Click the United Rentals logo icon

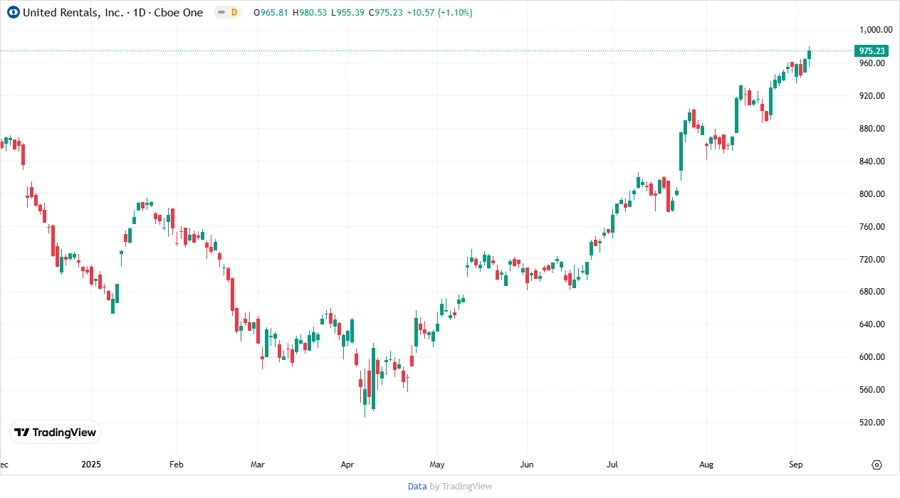click(x=13, y=12)
